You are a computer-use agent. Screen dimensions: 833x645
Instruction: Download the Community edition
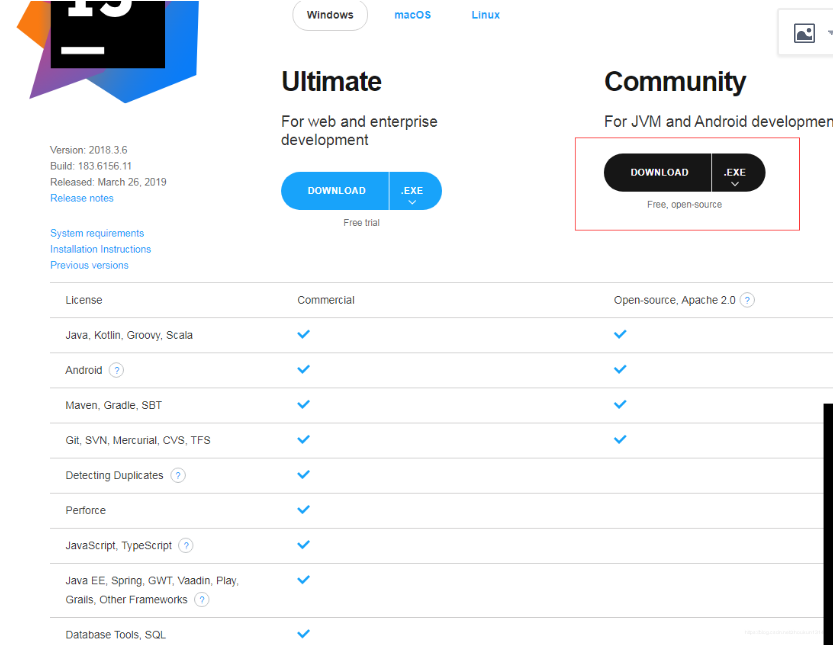click(x=658, y=173)
